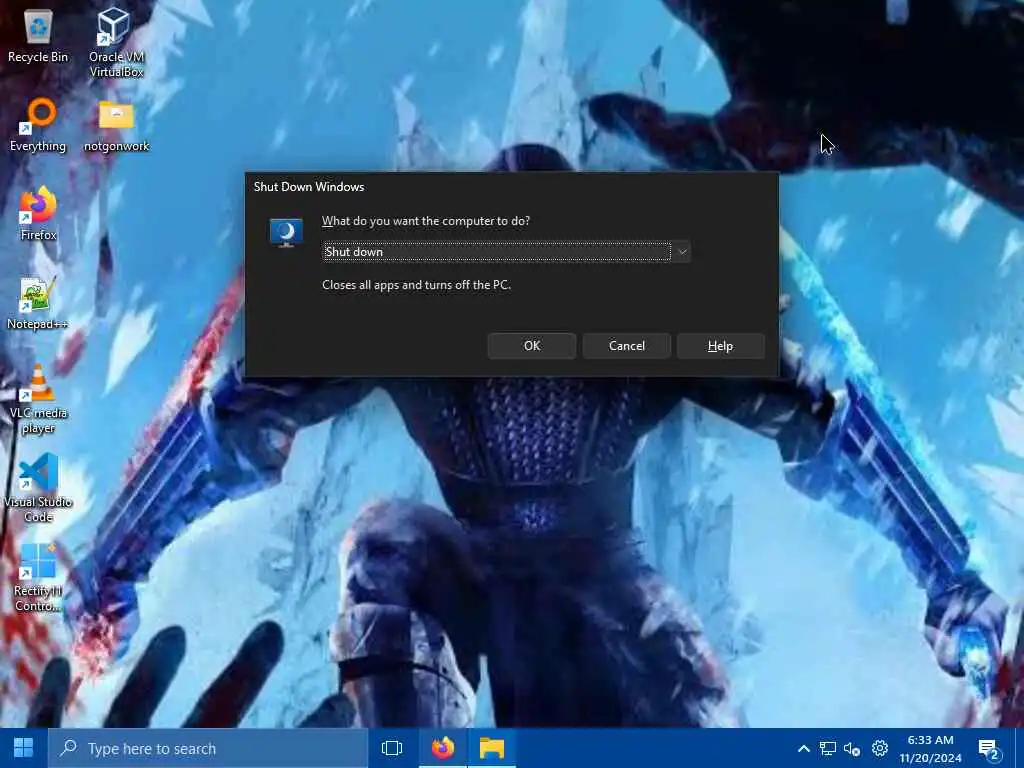Show hidden system tray icons

coord(804,748)
